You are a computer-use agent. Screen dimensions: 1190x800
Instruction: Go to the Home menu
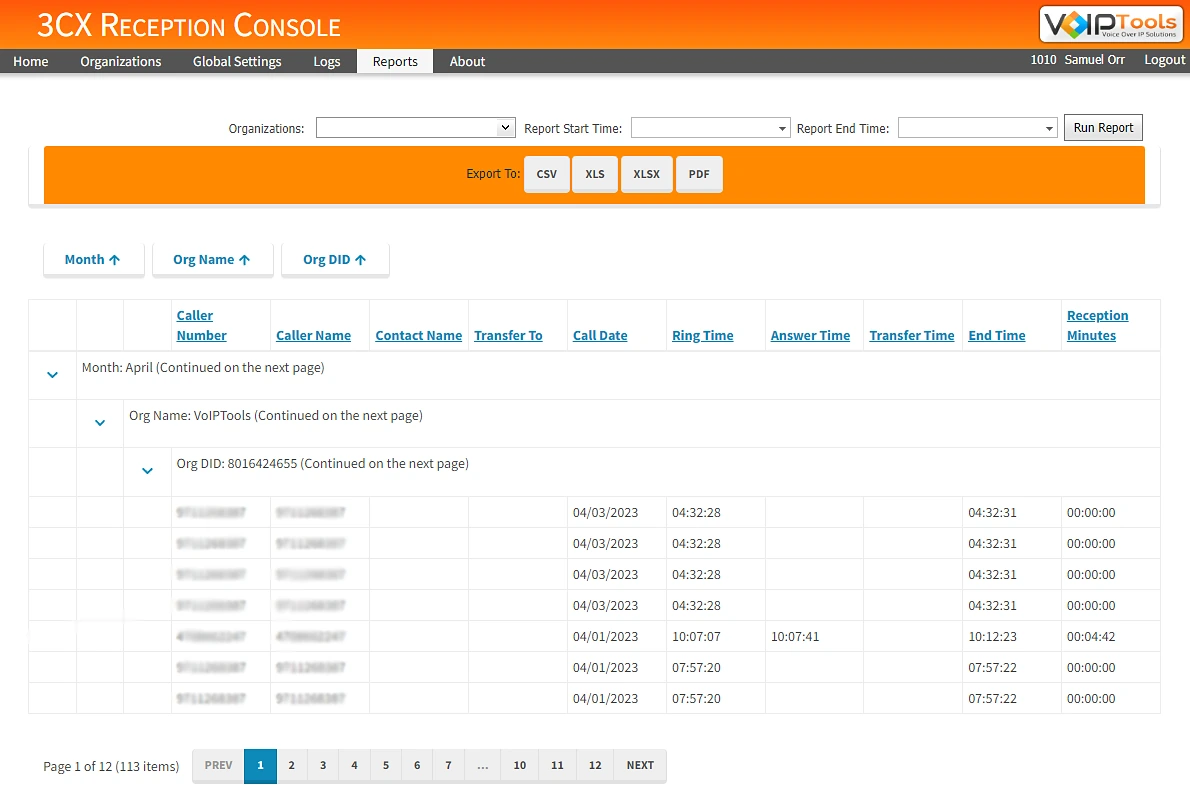(x=30, y=61)
